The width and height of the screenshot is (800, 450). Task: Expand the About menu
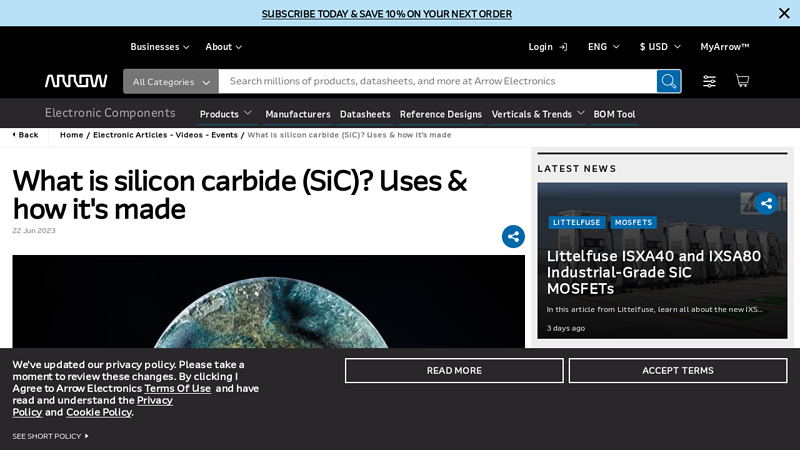click(223, 46)
